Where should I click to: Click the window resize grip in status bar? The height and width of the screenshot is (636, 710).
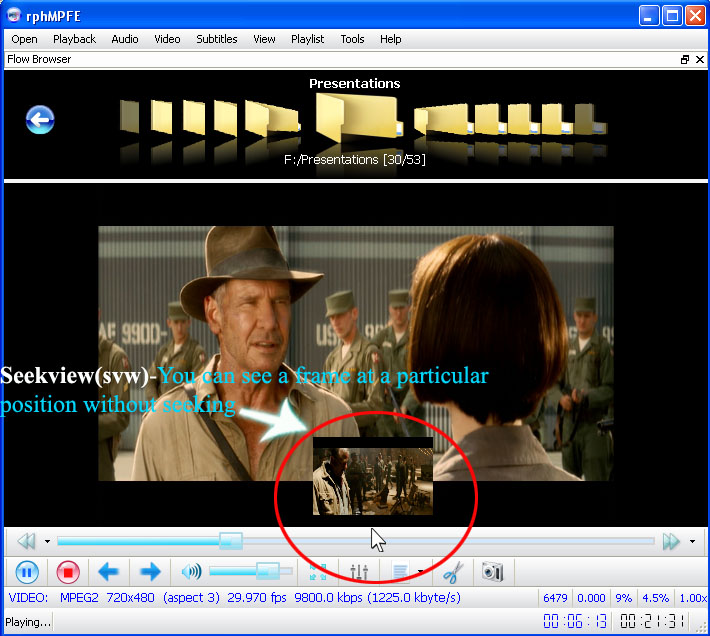(701, 627)
